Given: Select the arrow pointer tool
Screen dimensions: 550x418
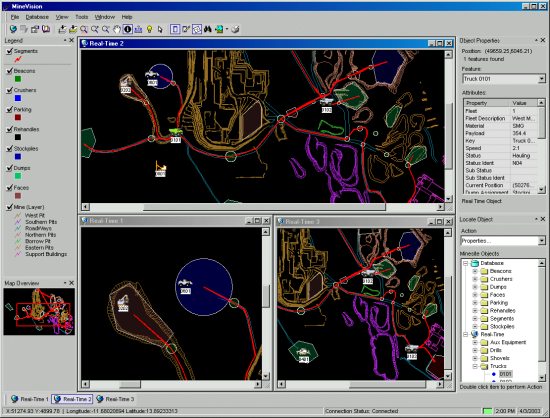Looking at the screenshot, I should click(160, 29).
